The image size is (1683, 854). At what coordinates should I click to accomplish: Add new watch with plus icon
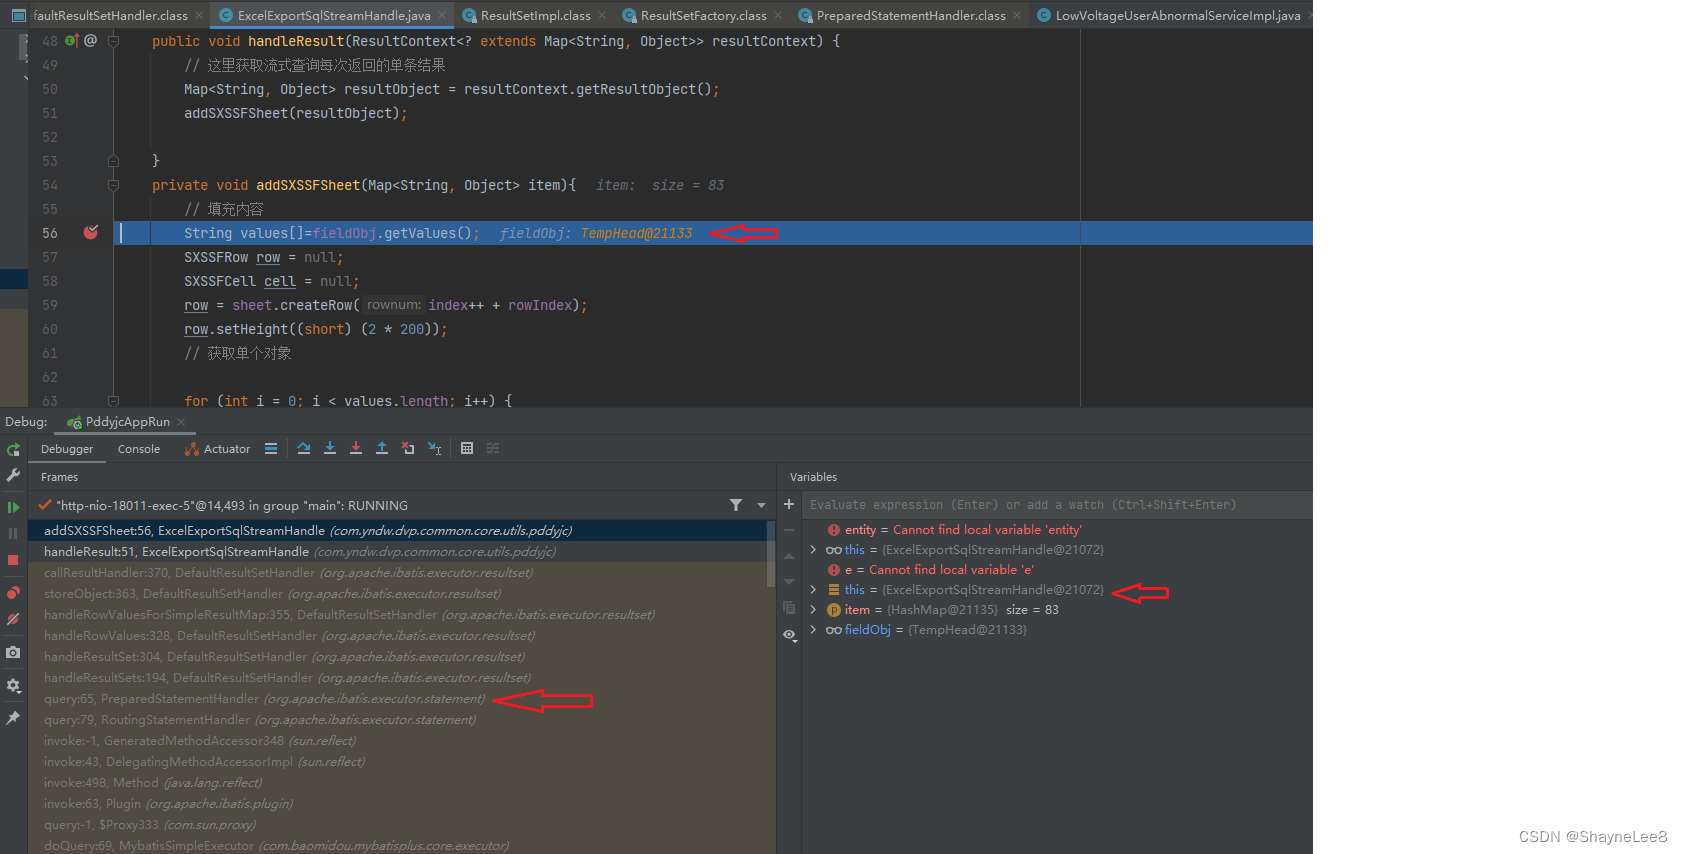(x=789, y=504)
